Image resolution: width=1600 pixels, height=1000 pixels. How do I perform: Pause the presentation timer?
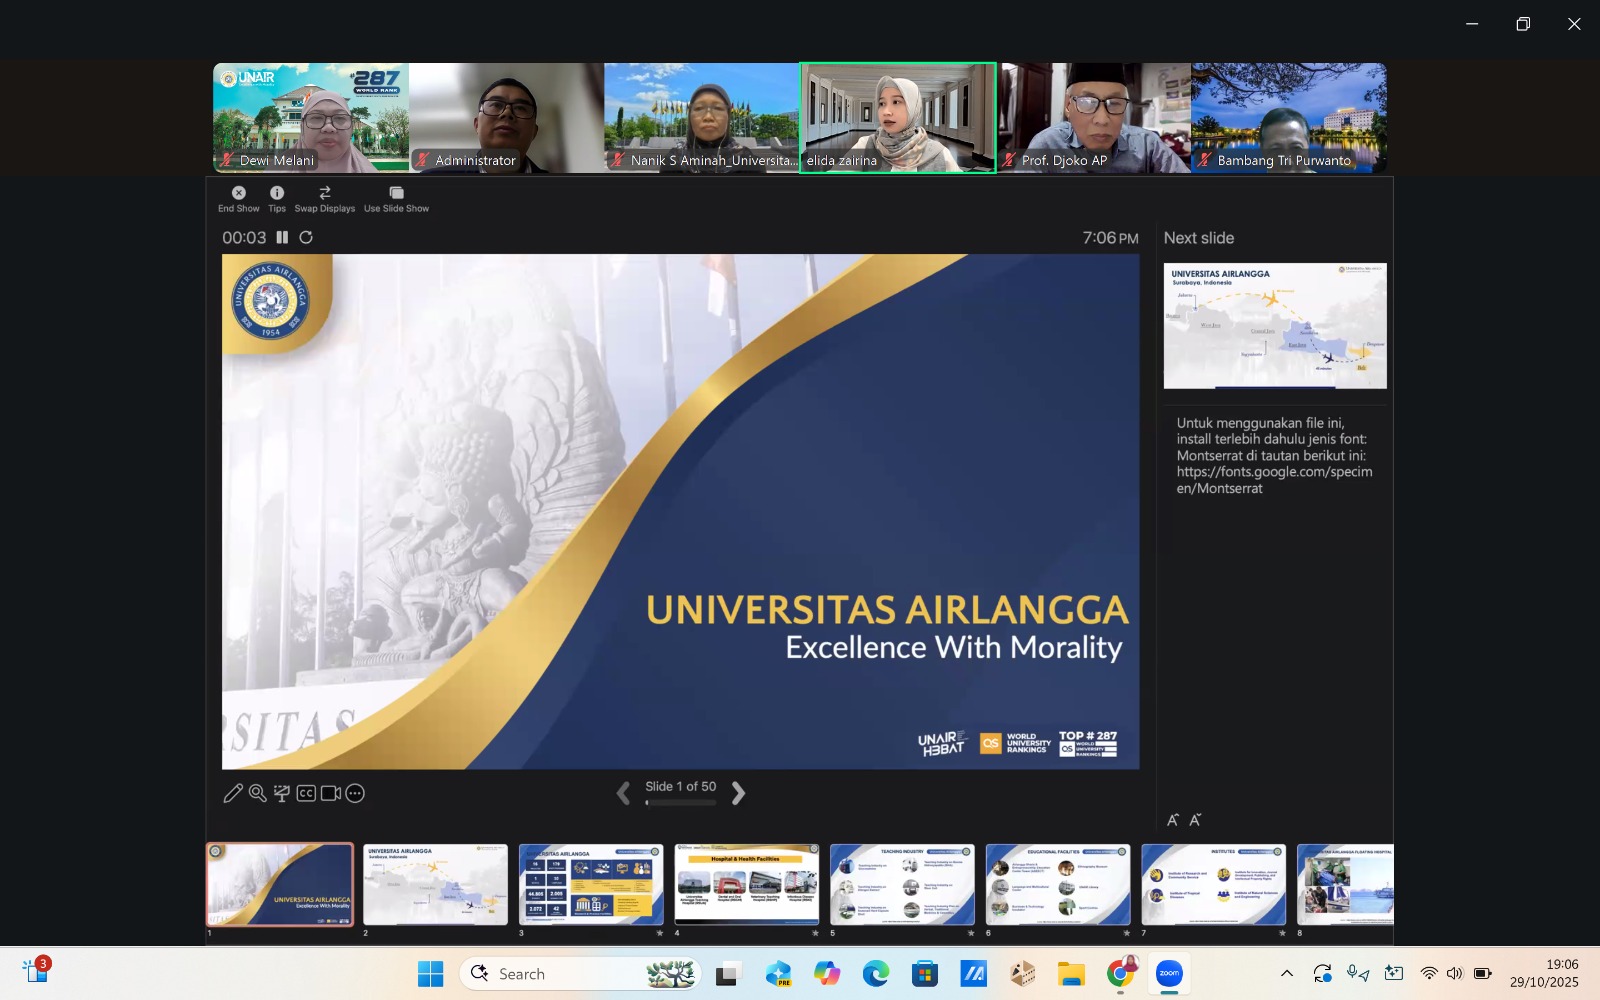click(x=282, y=237)
